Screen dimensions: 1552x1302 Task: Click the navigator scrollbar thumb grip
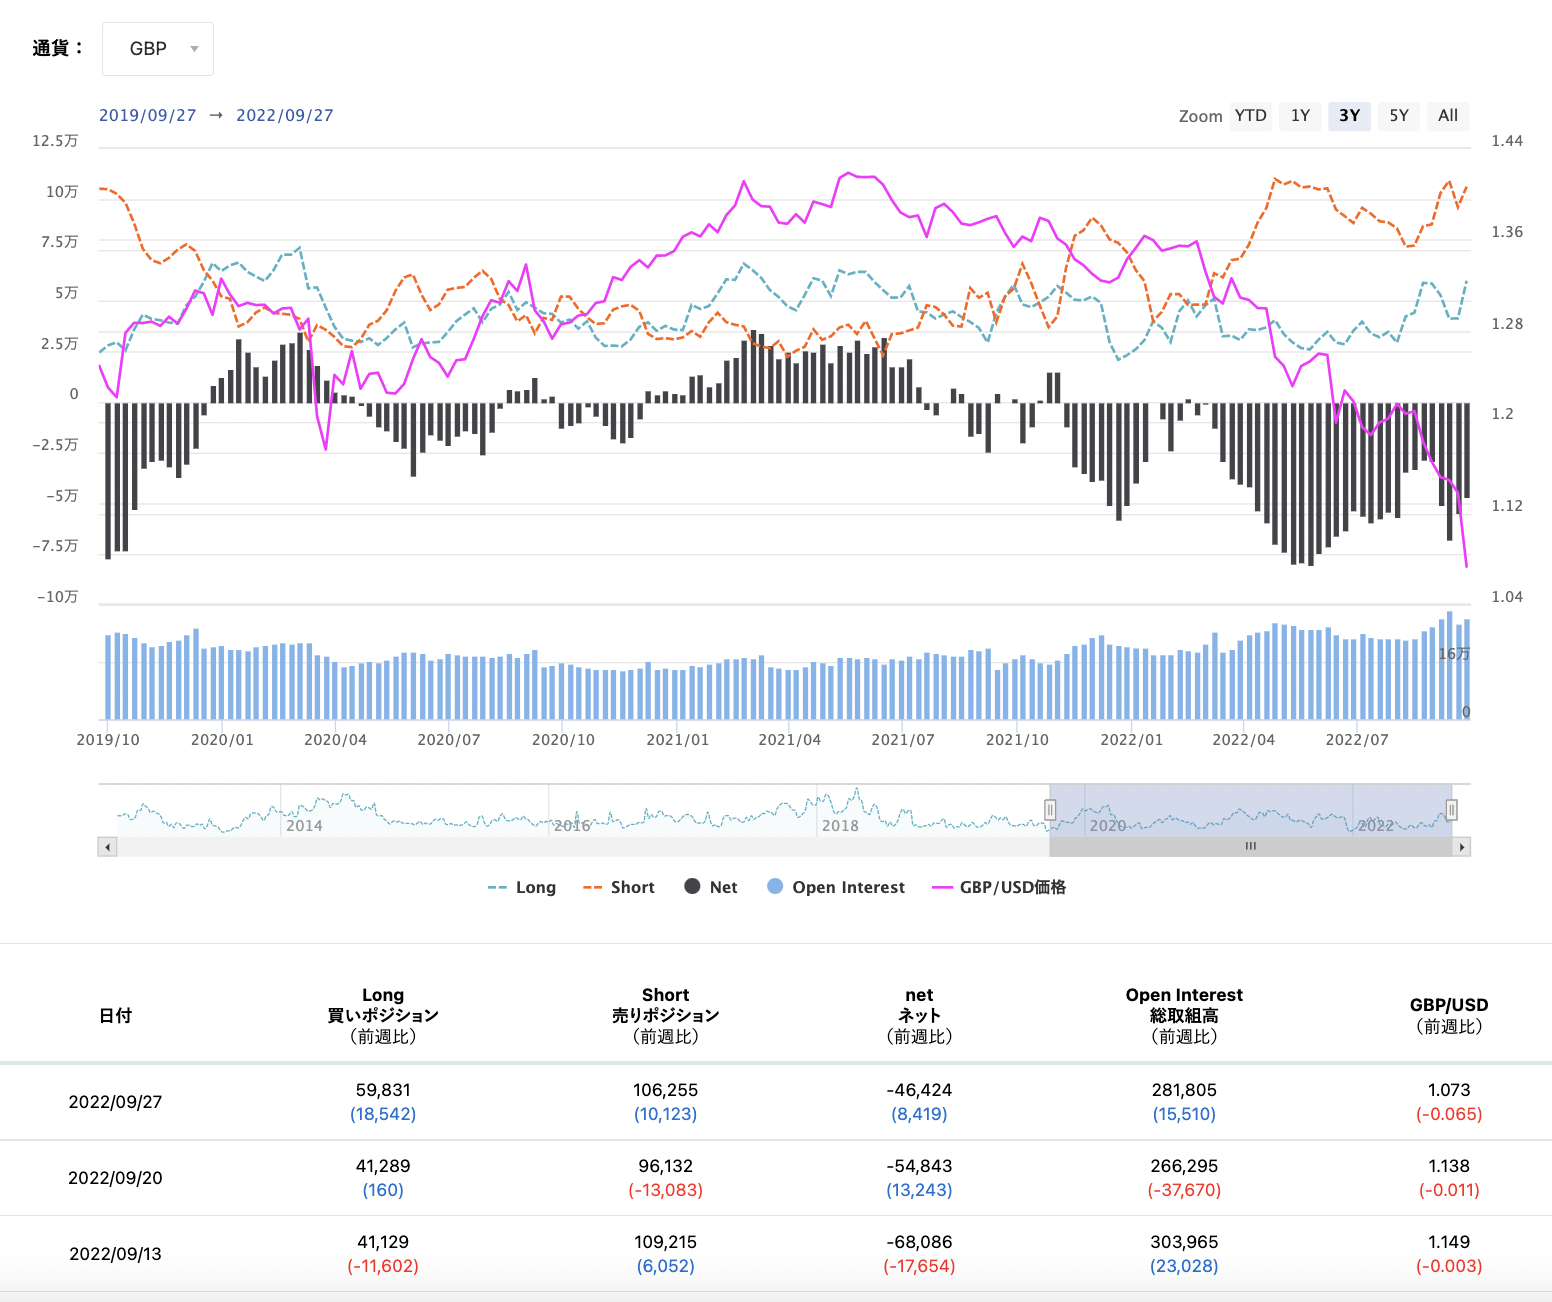(x=1250, y=846)
